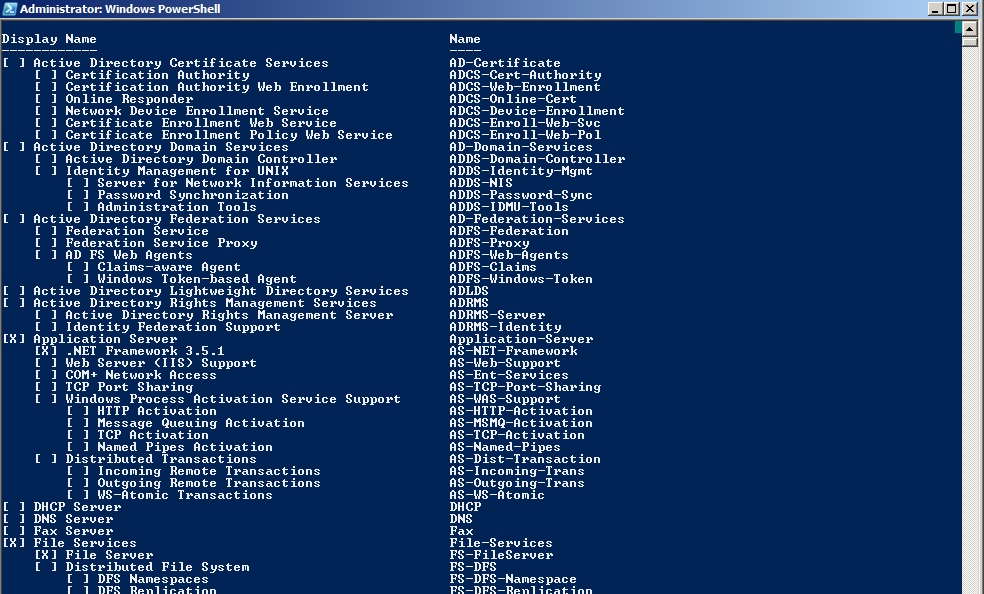
Task: Click the 'ADCS-Cert-Authority' name value
Action: tap(525, 75)
